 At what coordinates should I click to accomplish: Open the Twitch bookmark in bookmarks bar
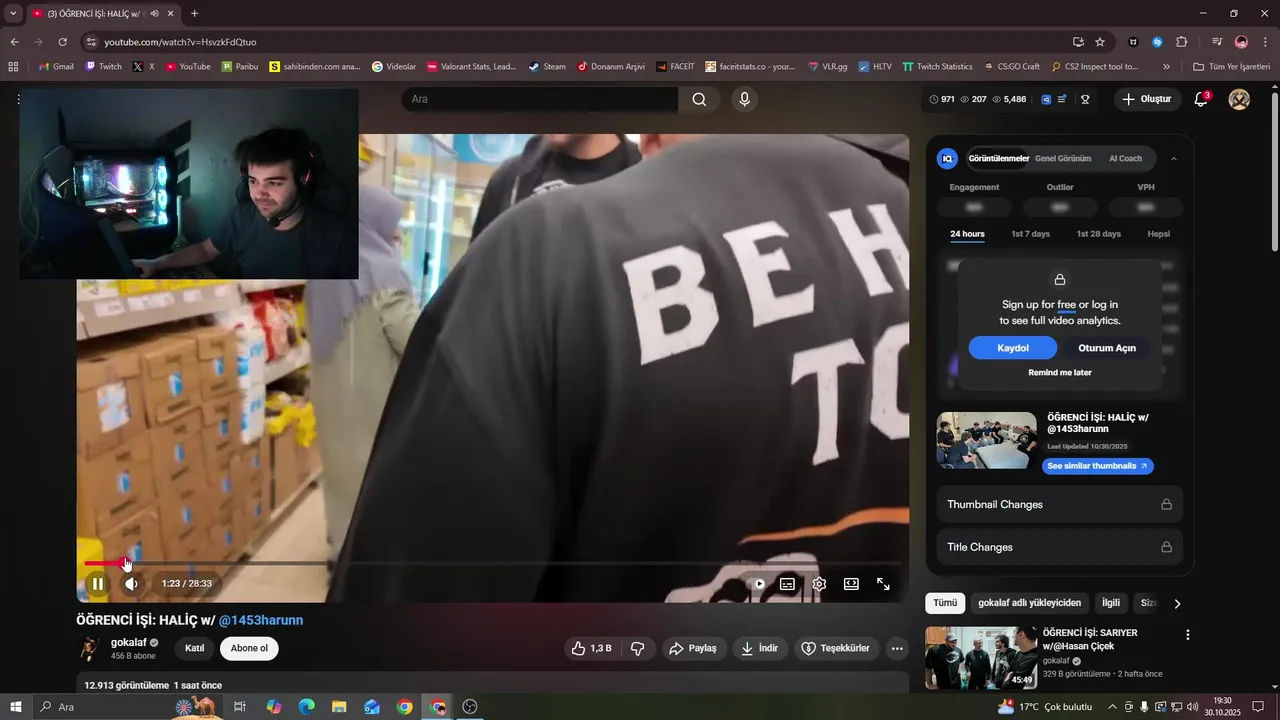click(103, 67)
